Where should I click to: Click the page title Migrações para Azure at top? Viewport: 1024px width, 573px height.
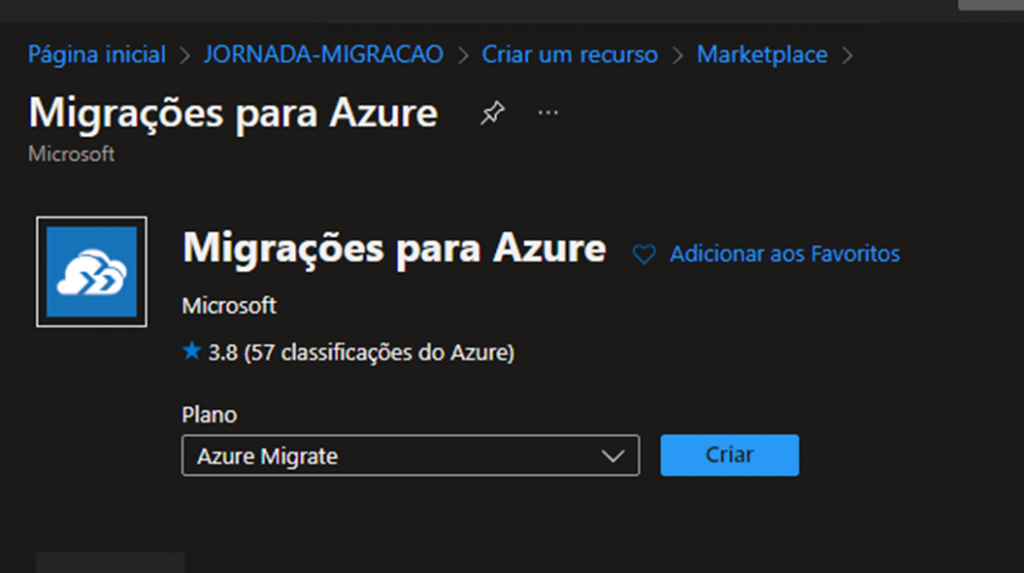[233, 113]
